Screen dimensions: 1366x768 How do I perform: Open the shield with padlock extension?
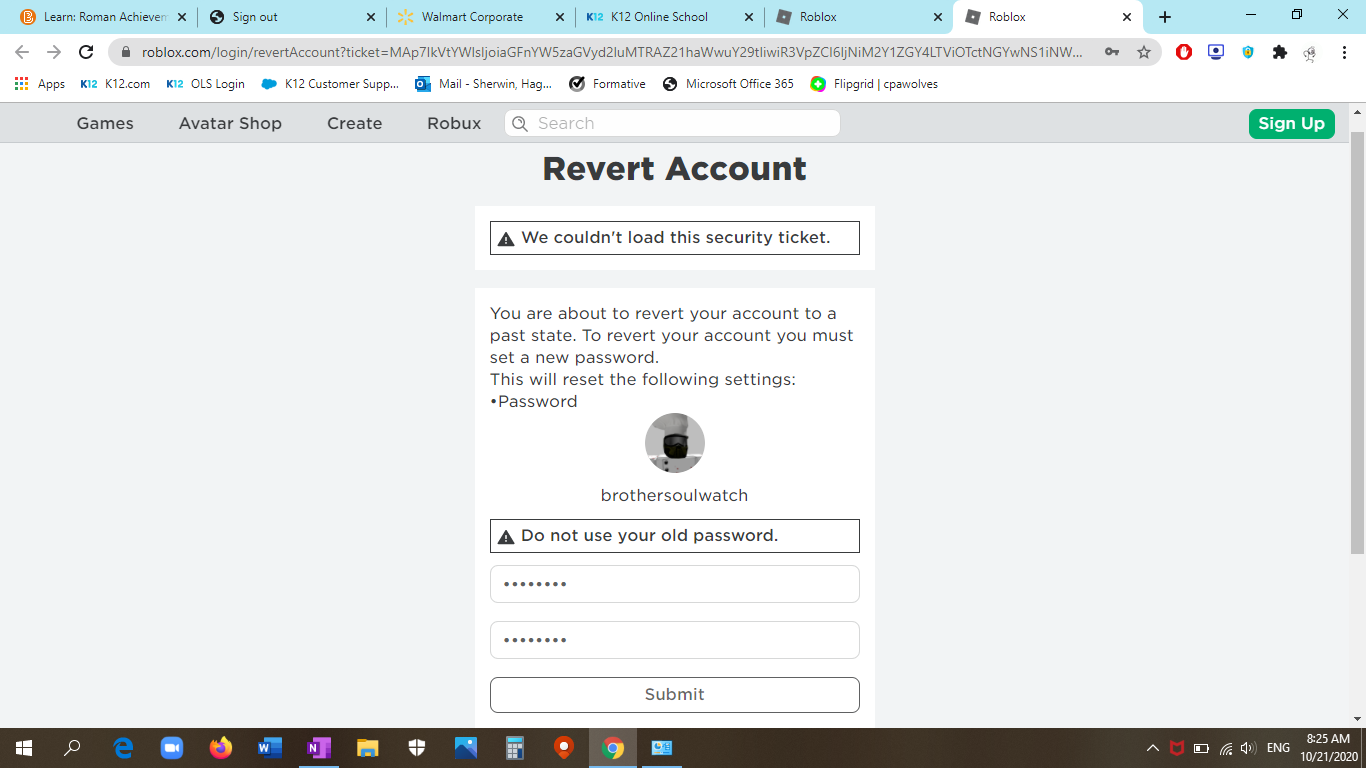coord(1248,52)
